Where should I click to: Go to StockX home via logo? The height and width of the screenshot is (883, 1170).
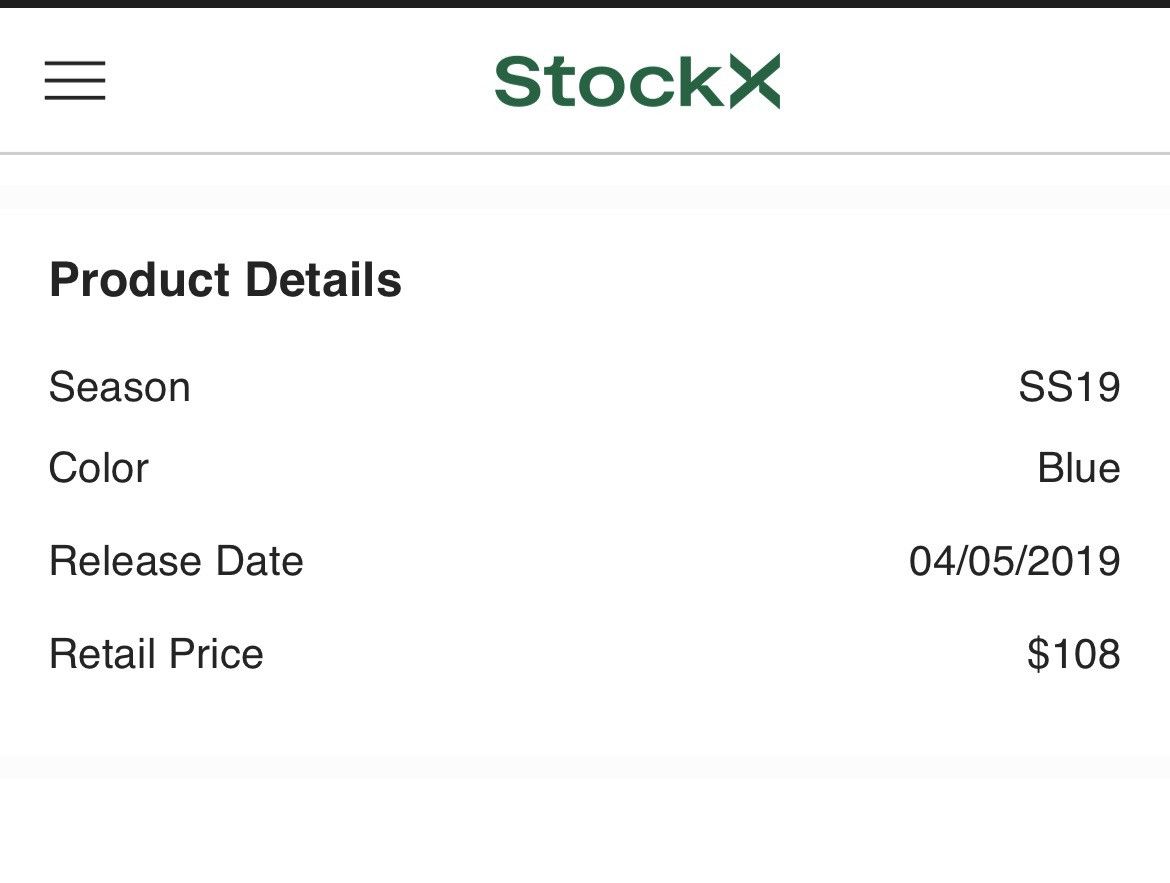click(x=638, y=81)
